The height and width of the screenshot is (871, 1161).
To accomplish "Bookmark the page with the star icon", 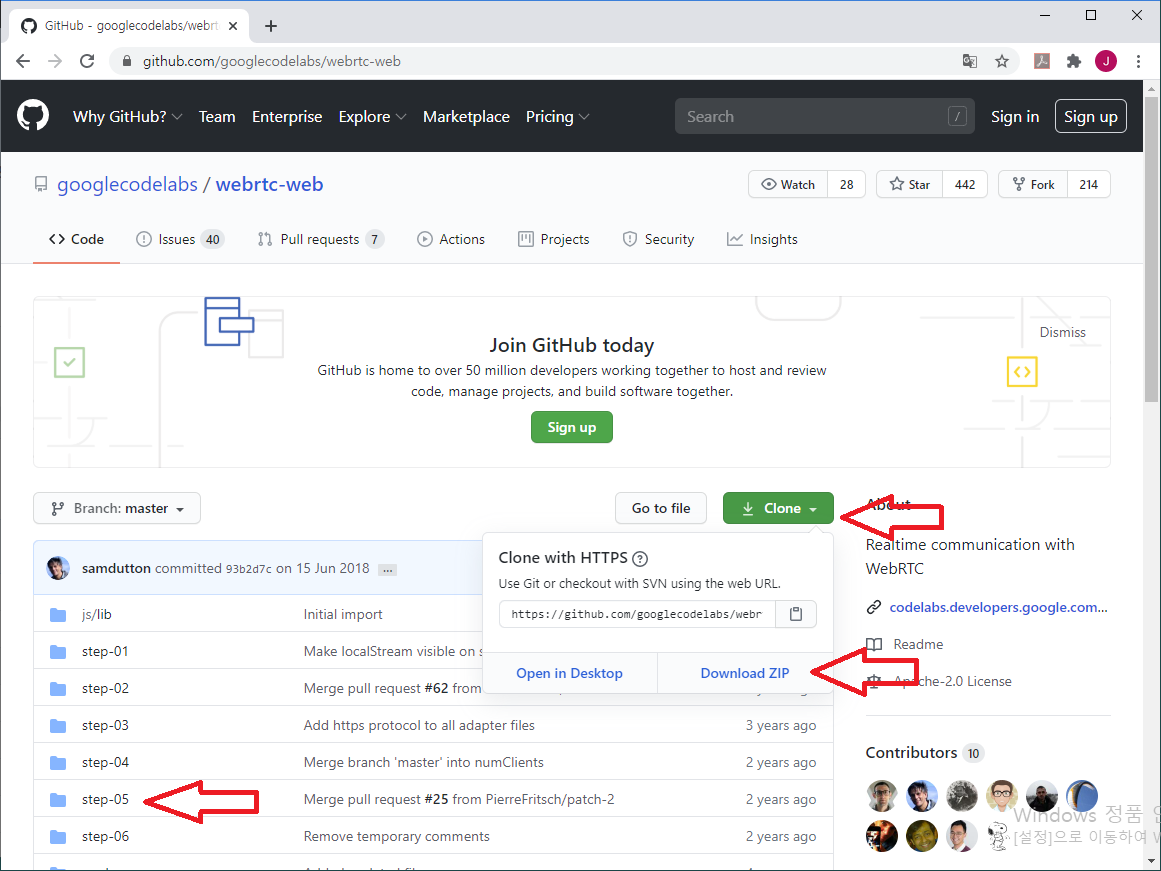I will pos(1002,61).
